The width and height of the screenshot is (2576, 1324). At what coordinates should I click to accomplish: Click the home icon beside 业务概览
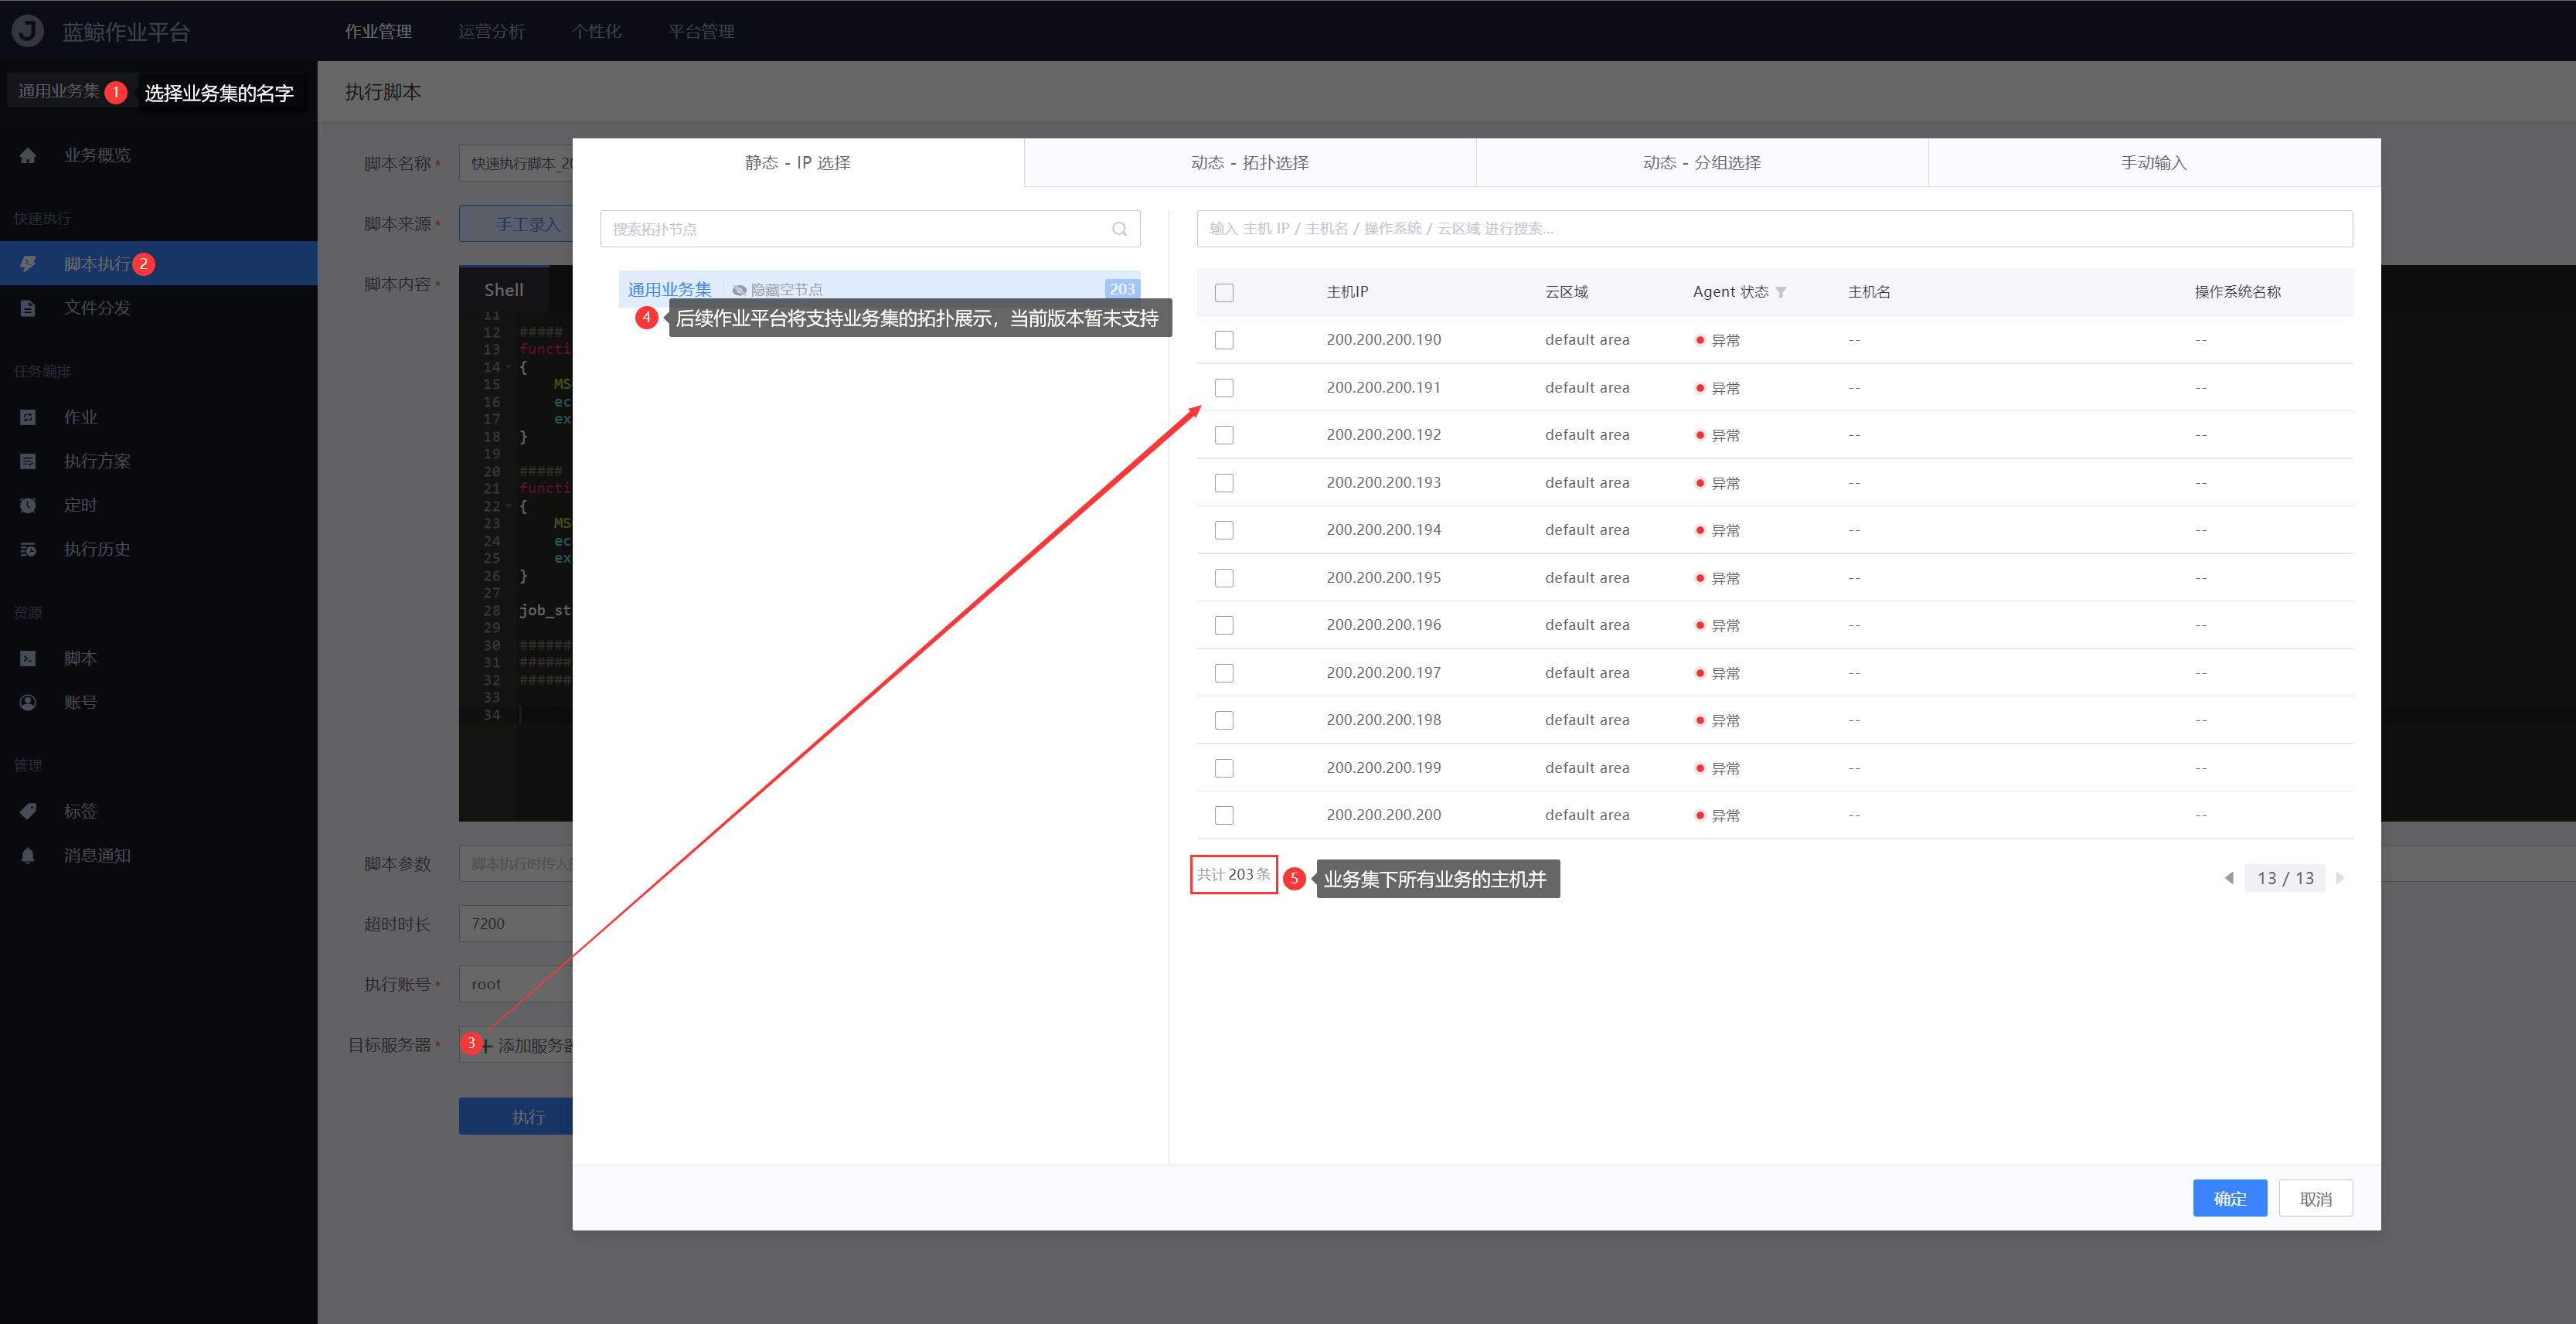(x=28, y=155)
